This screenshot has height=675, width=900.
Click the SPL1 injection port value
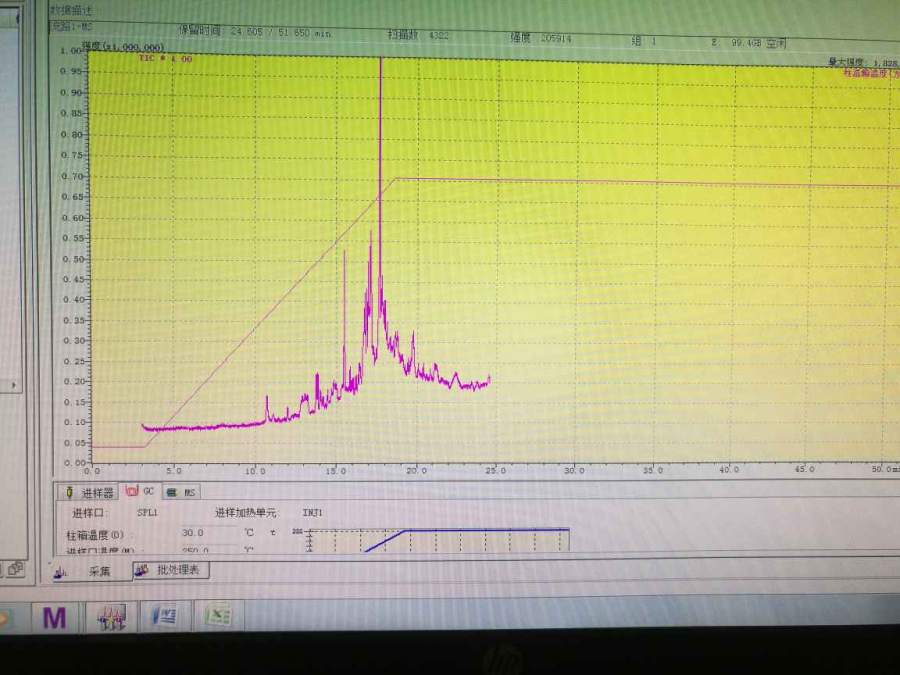pyautogui.click(x=147, y=512)
